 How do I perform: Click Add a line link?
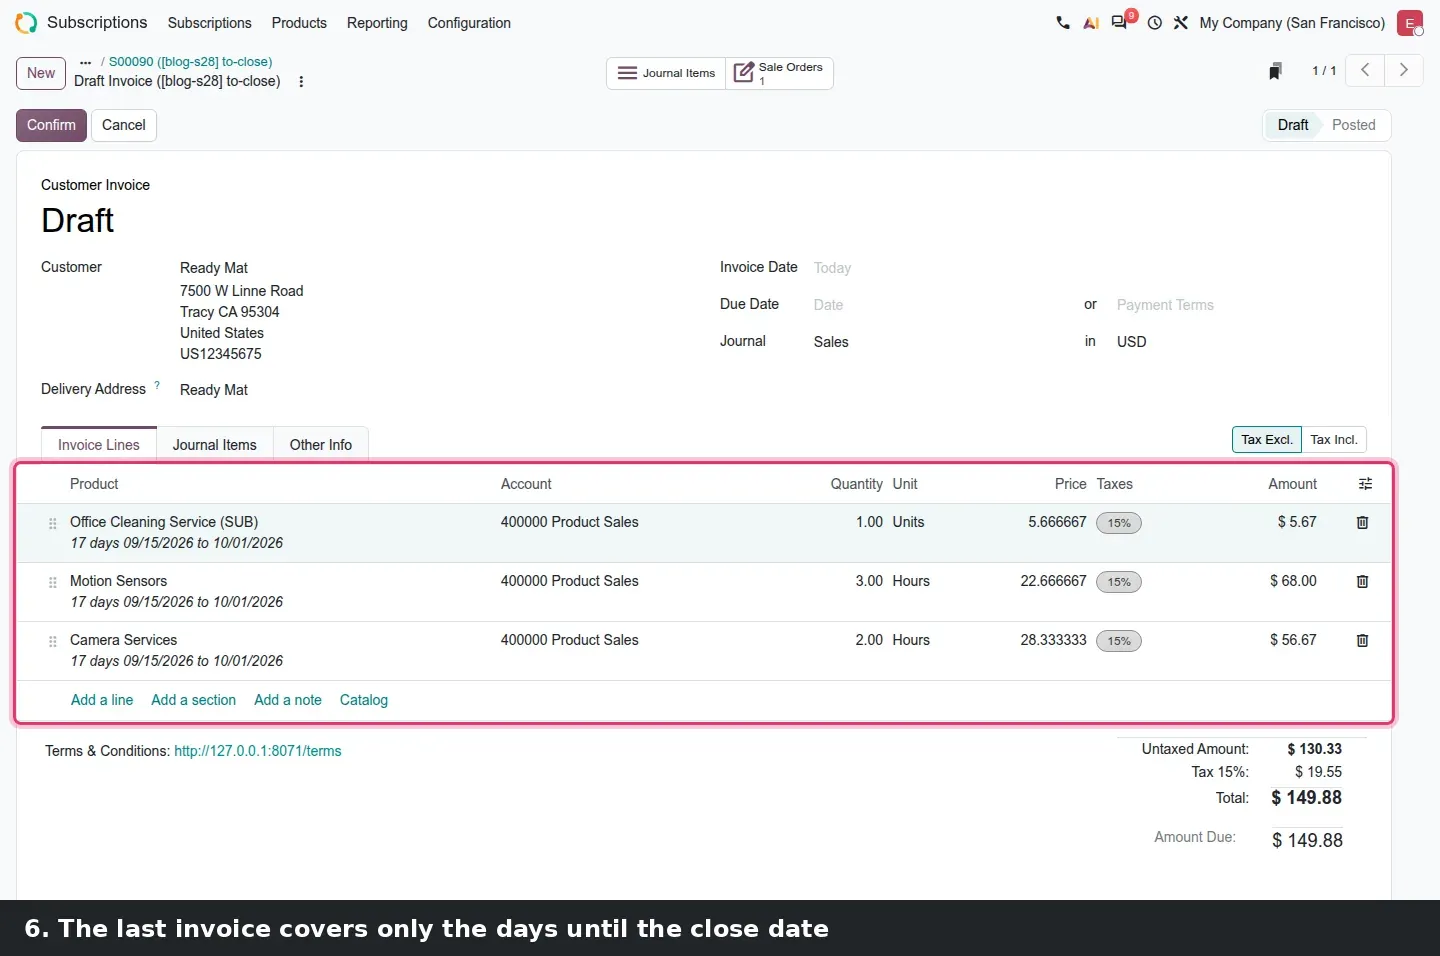[102, 700]
